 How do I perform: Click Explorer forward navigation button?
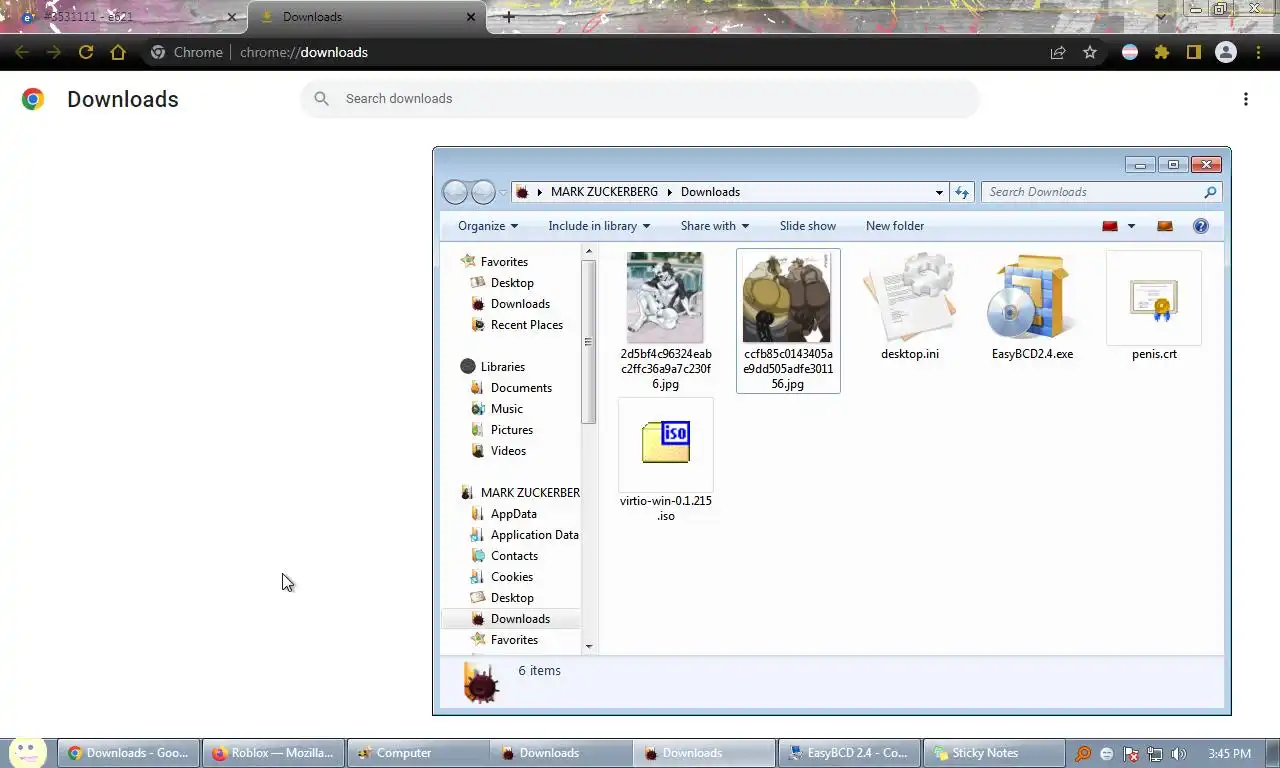point(483,192)
